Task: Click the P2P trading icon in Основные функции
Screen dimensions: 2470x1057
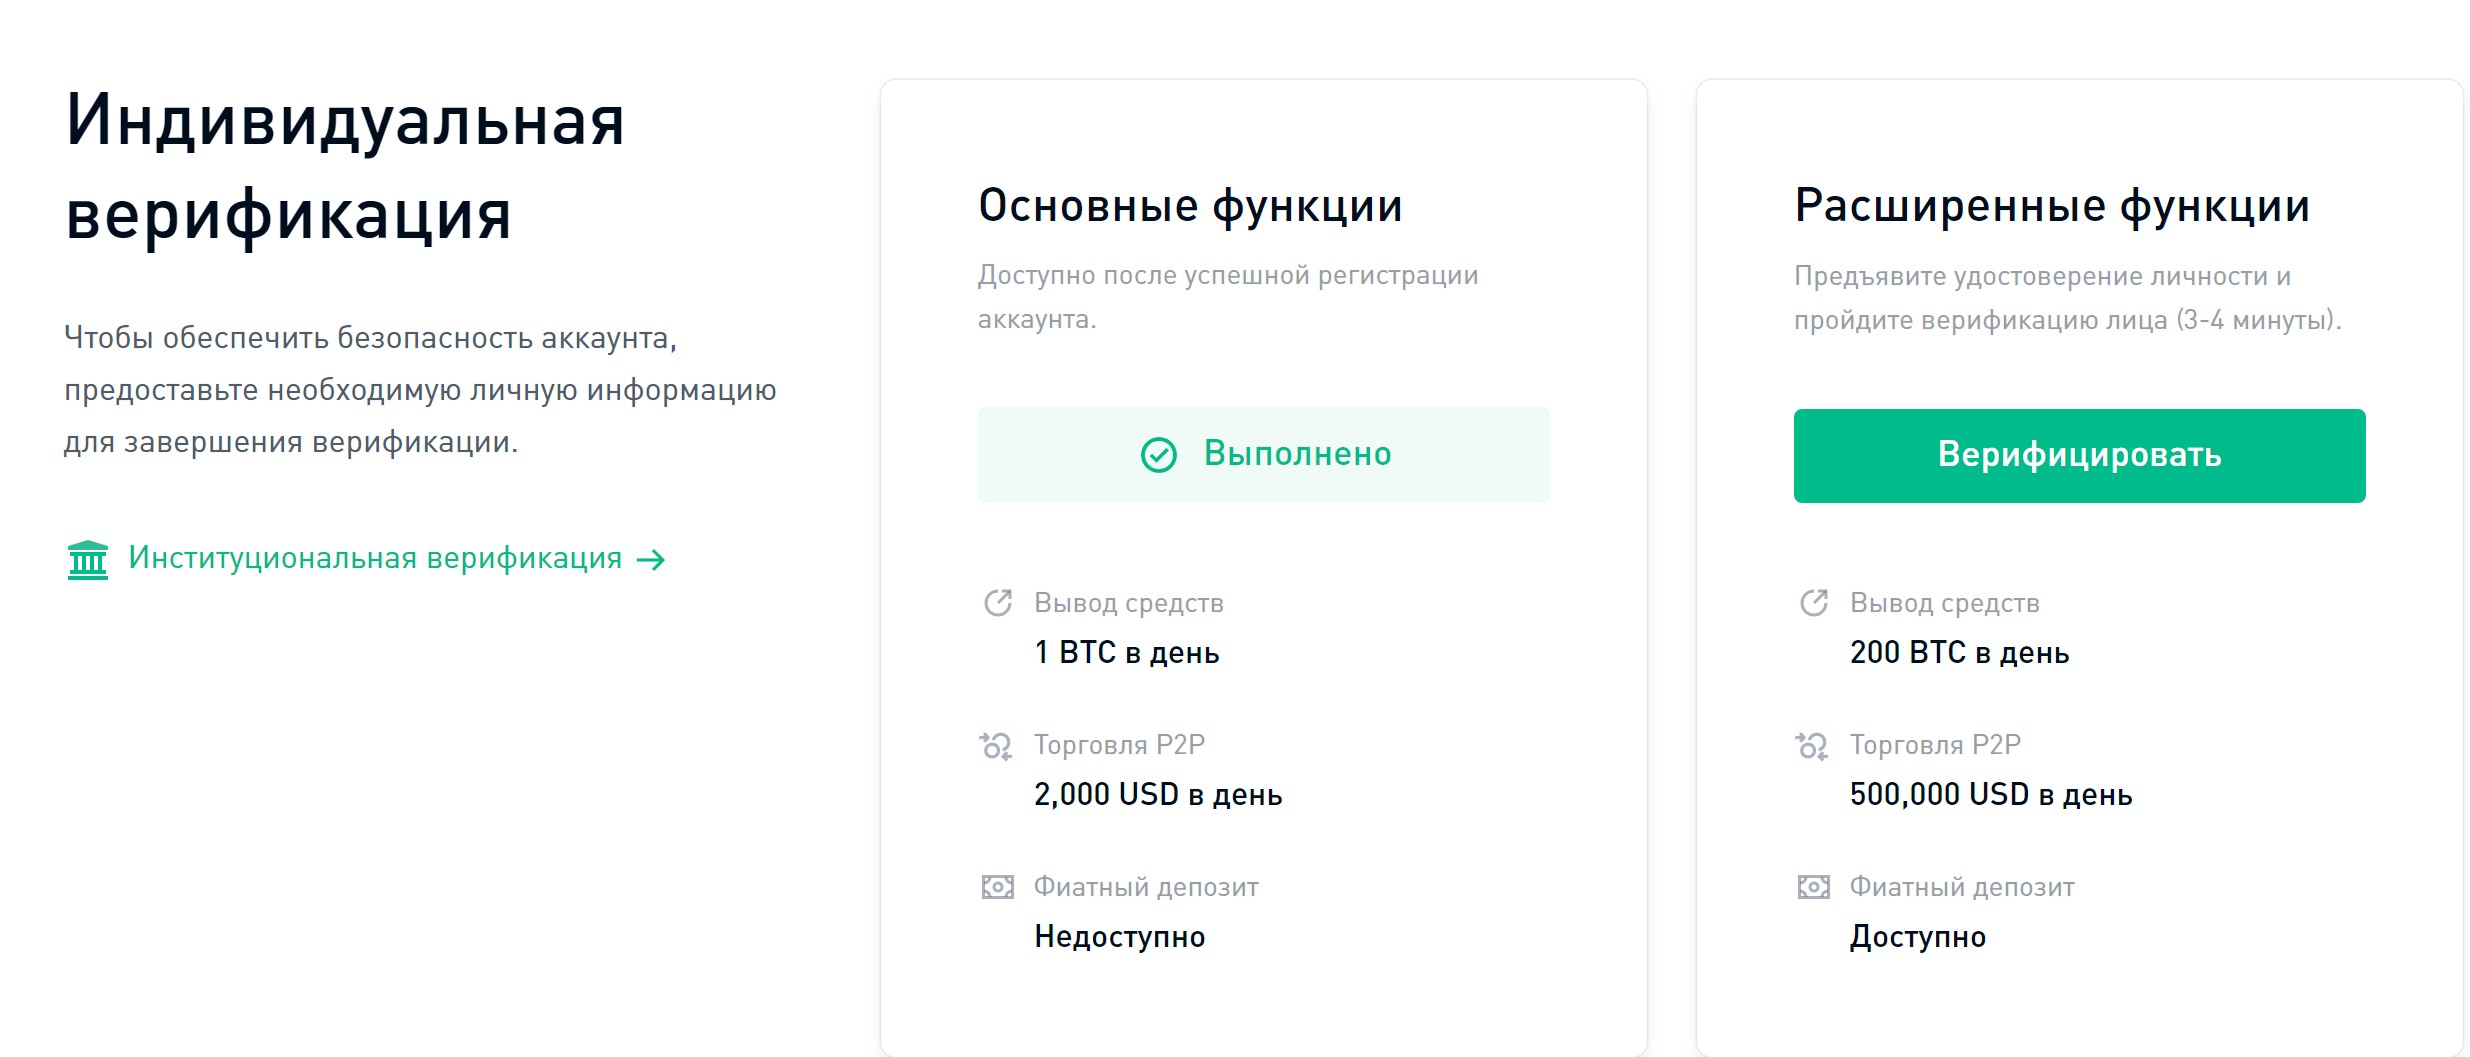Action: [x=994, y=744]
